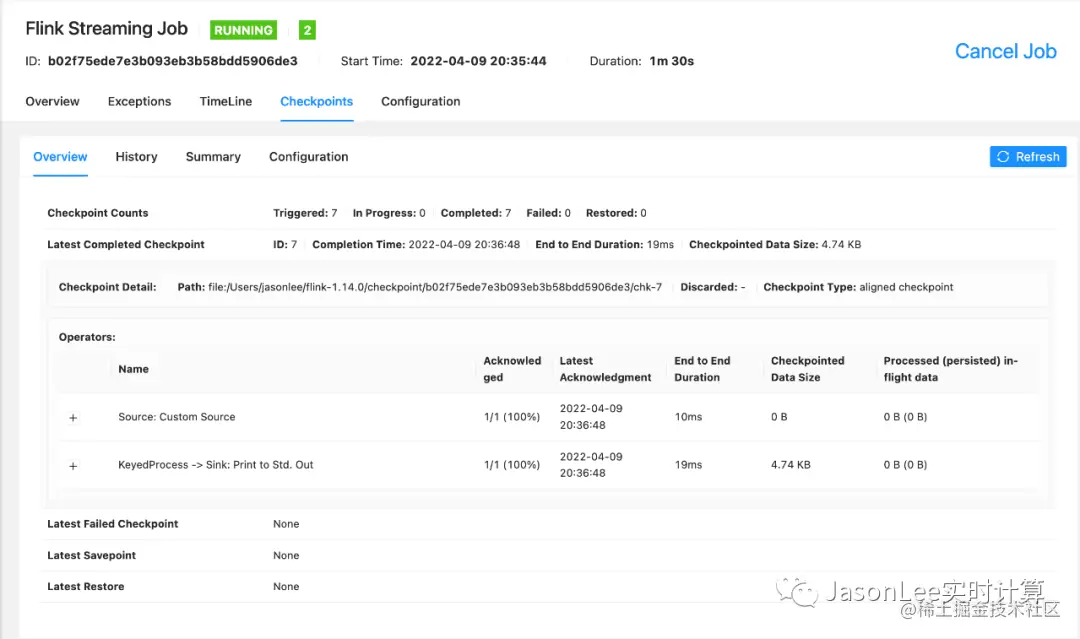Click the 4.74 KB cell in KeyedProcess row
Screen dimensions: 1080x639
[x=791, y=465]
